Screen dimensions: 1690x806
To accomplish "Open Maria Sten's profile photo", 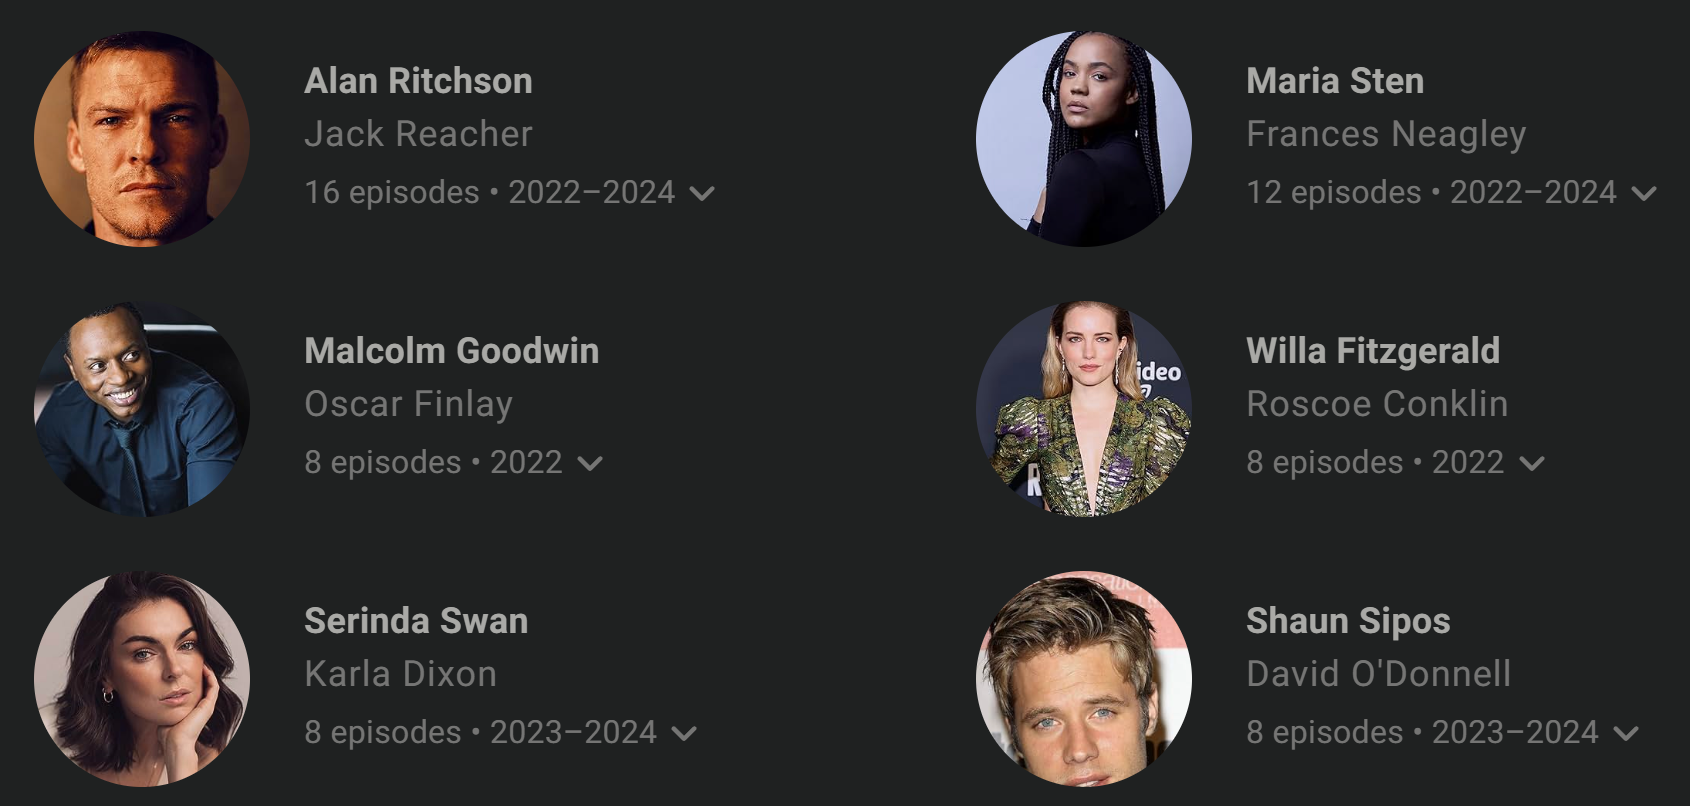I will pyautogui.click(x=1084, y=139).
